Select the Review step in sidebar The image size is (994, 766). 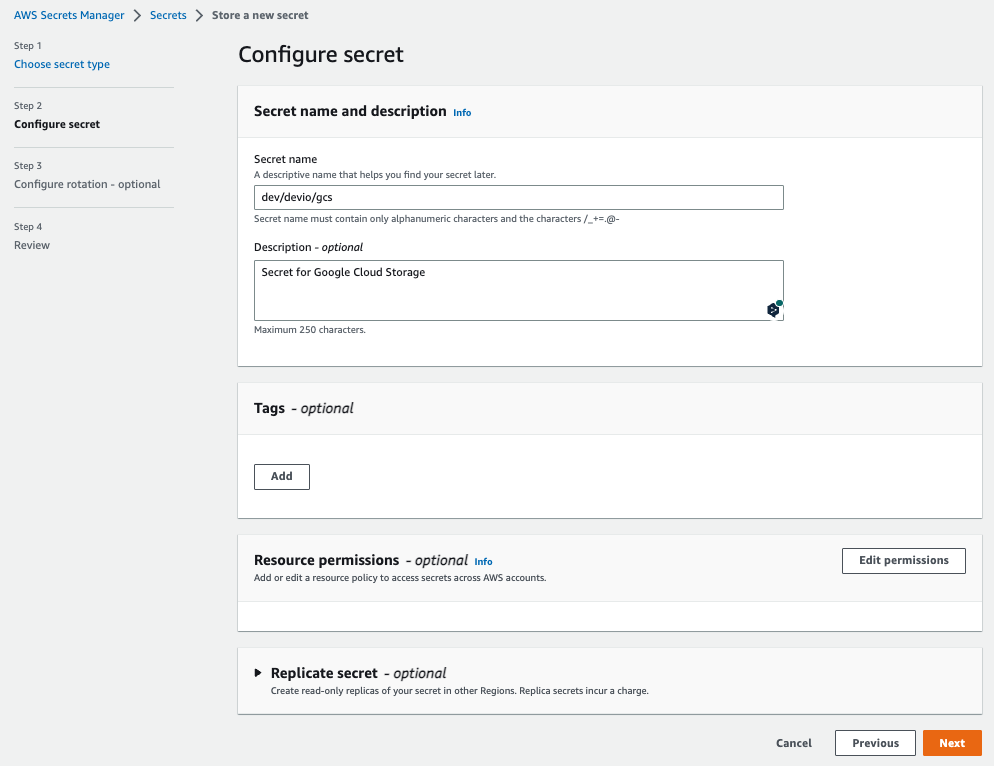32,245
